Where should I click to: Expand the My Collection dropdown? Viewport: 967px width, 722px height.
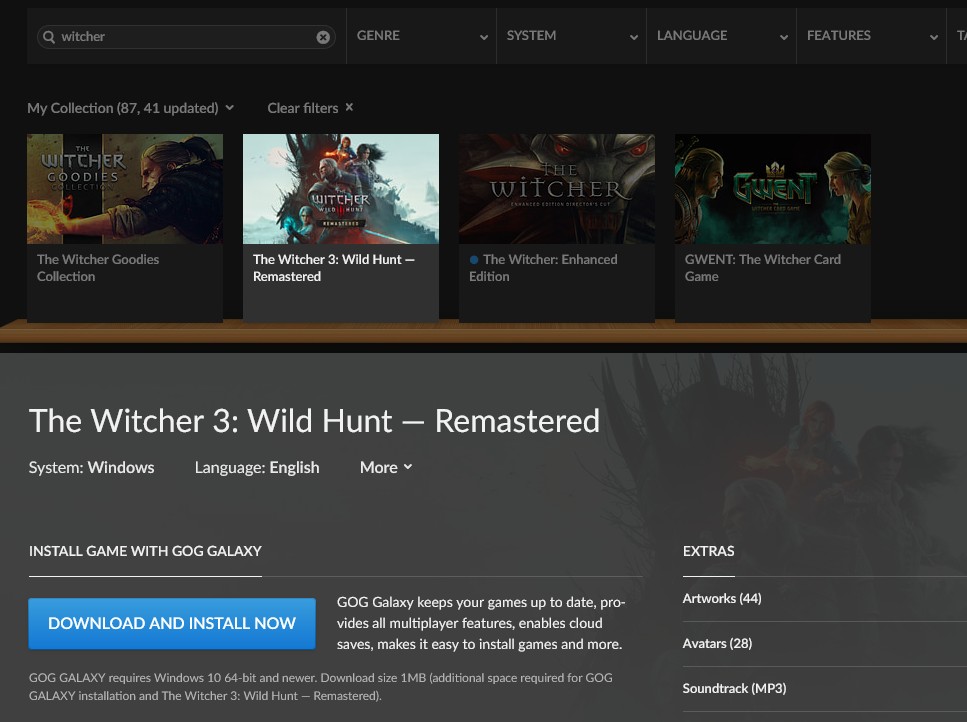pyautogui.click(x=131, y=108)
